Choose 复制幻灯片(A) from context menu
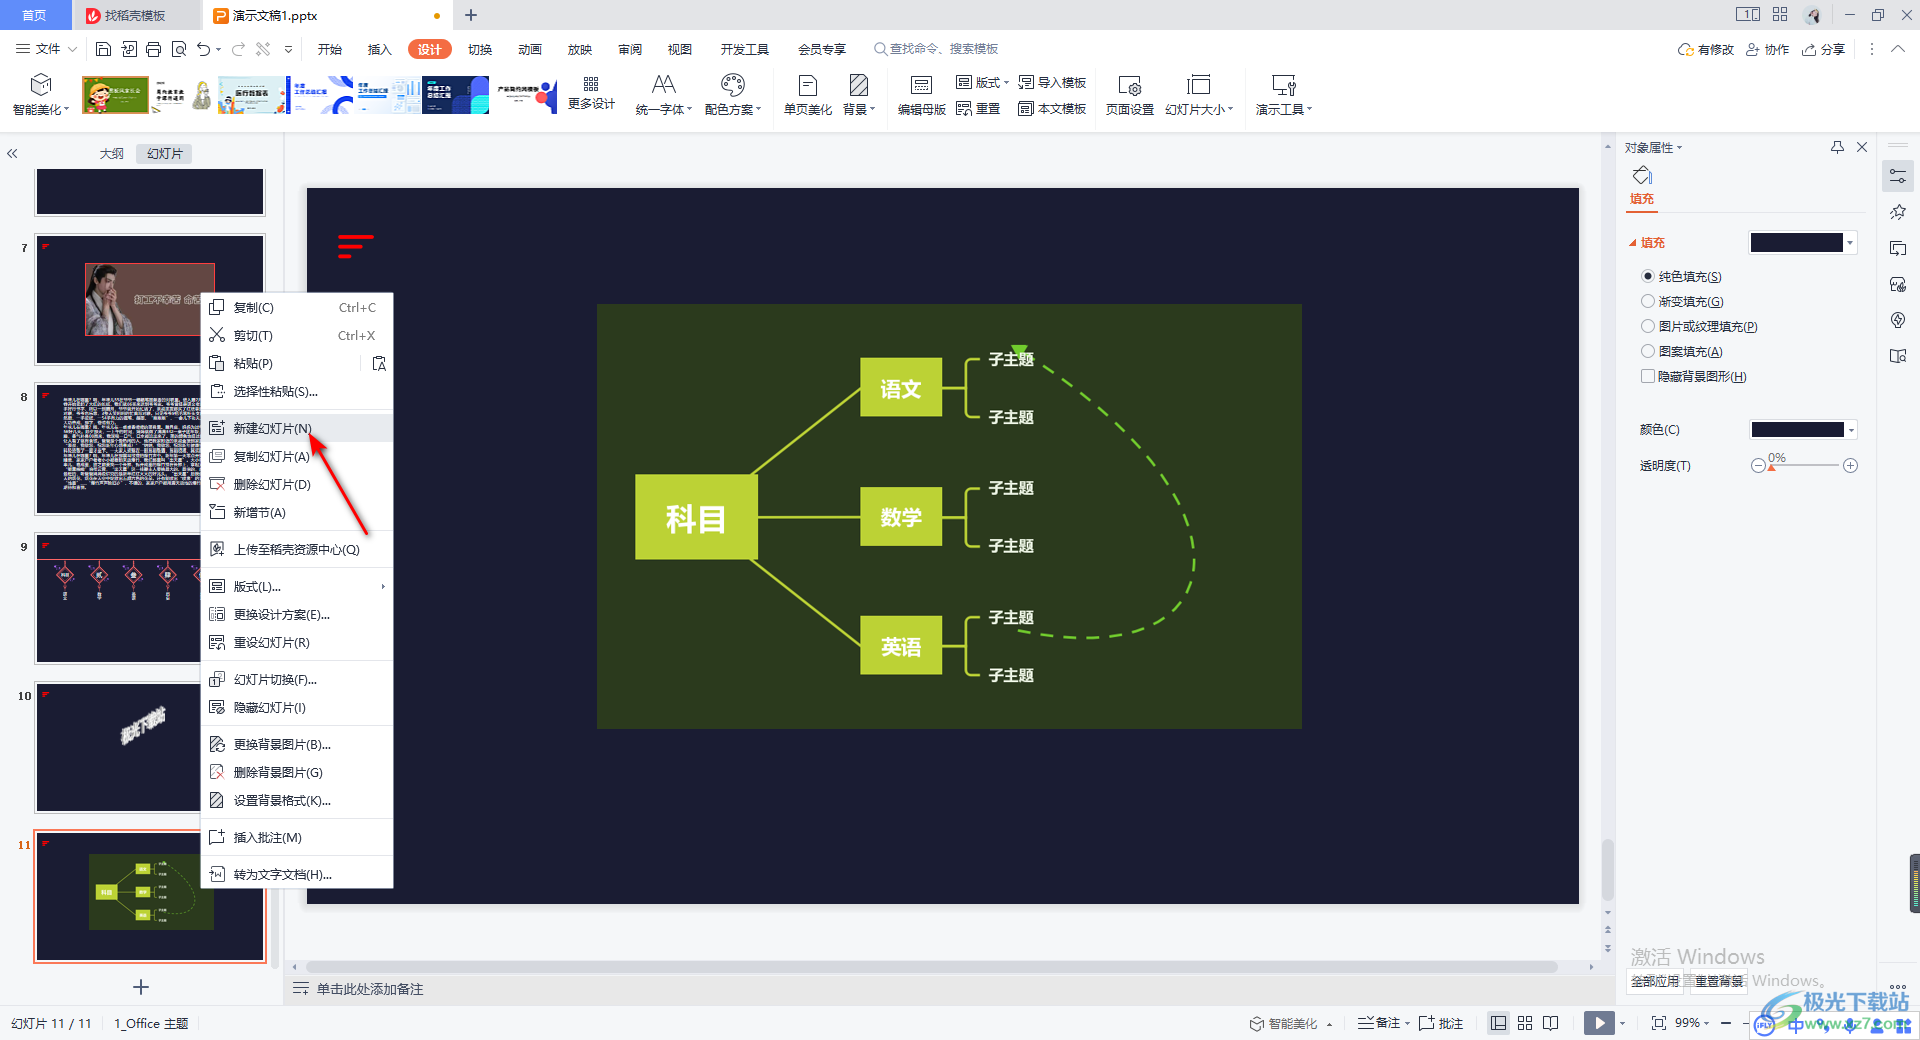The width and height of the screenshot is (1920, 1040). (297, 456)
